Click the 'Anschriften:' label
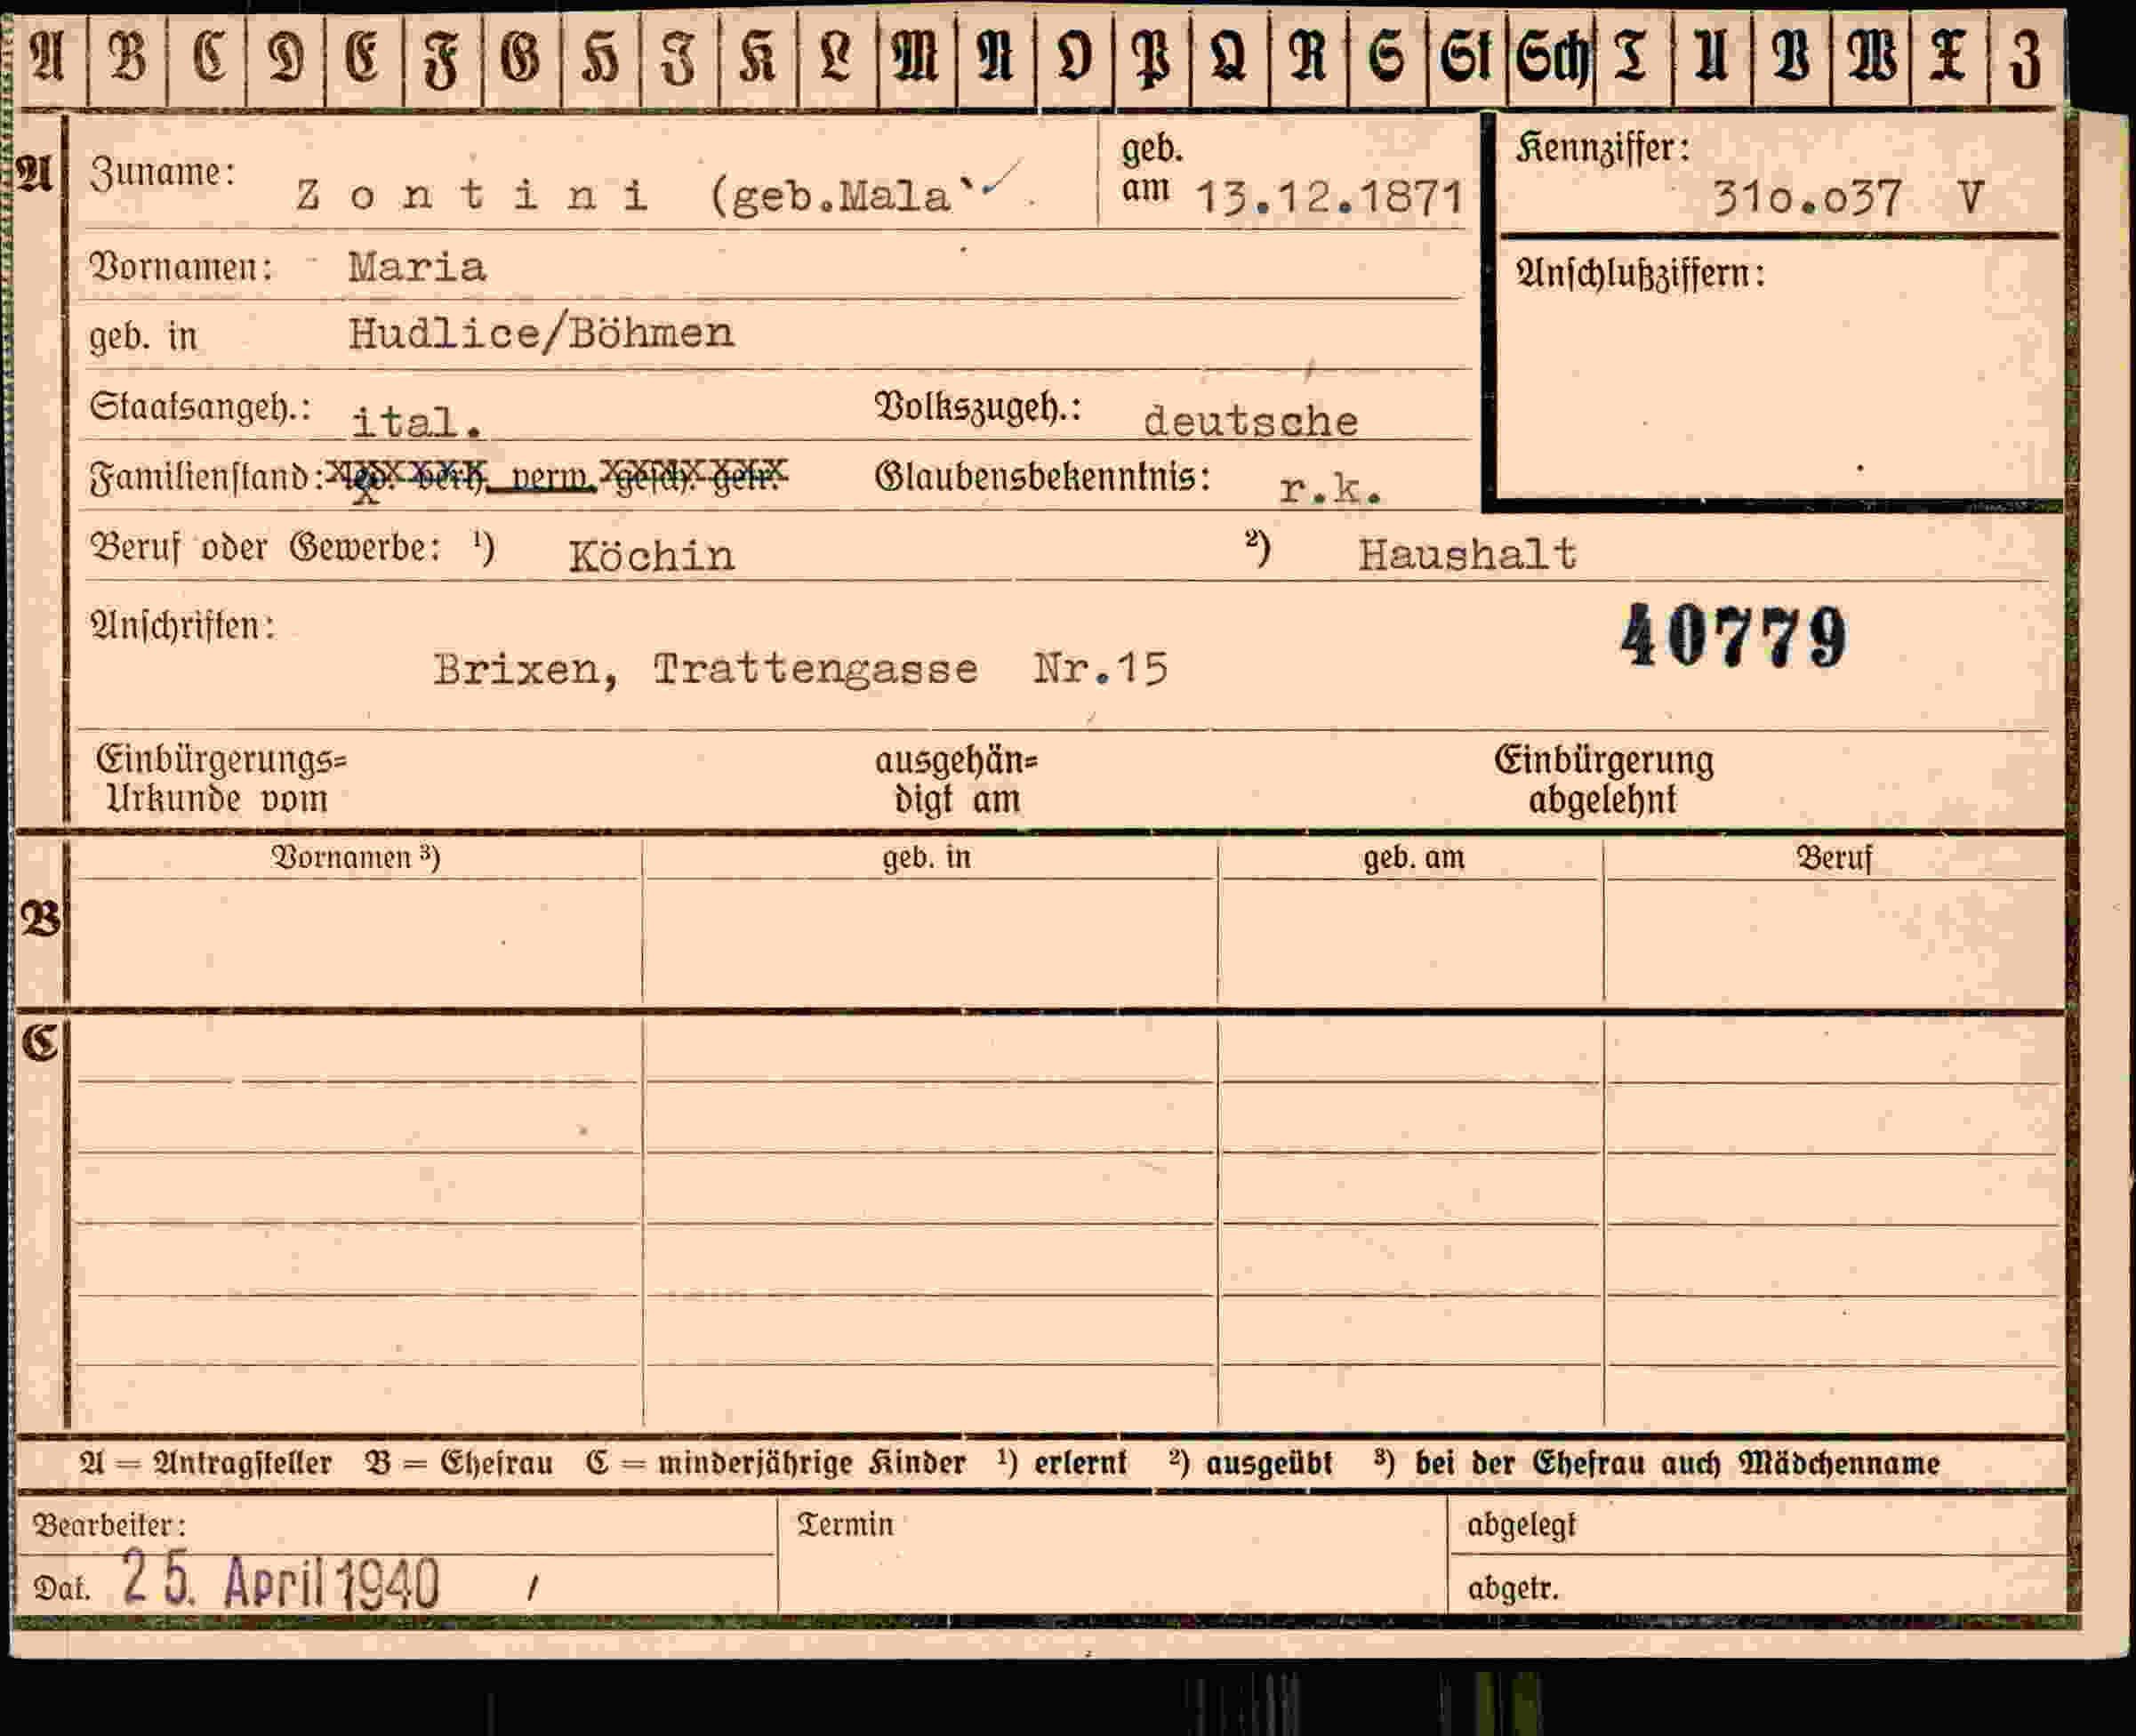 (x=182, y=627)
